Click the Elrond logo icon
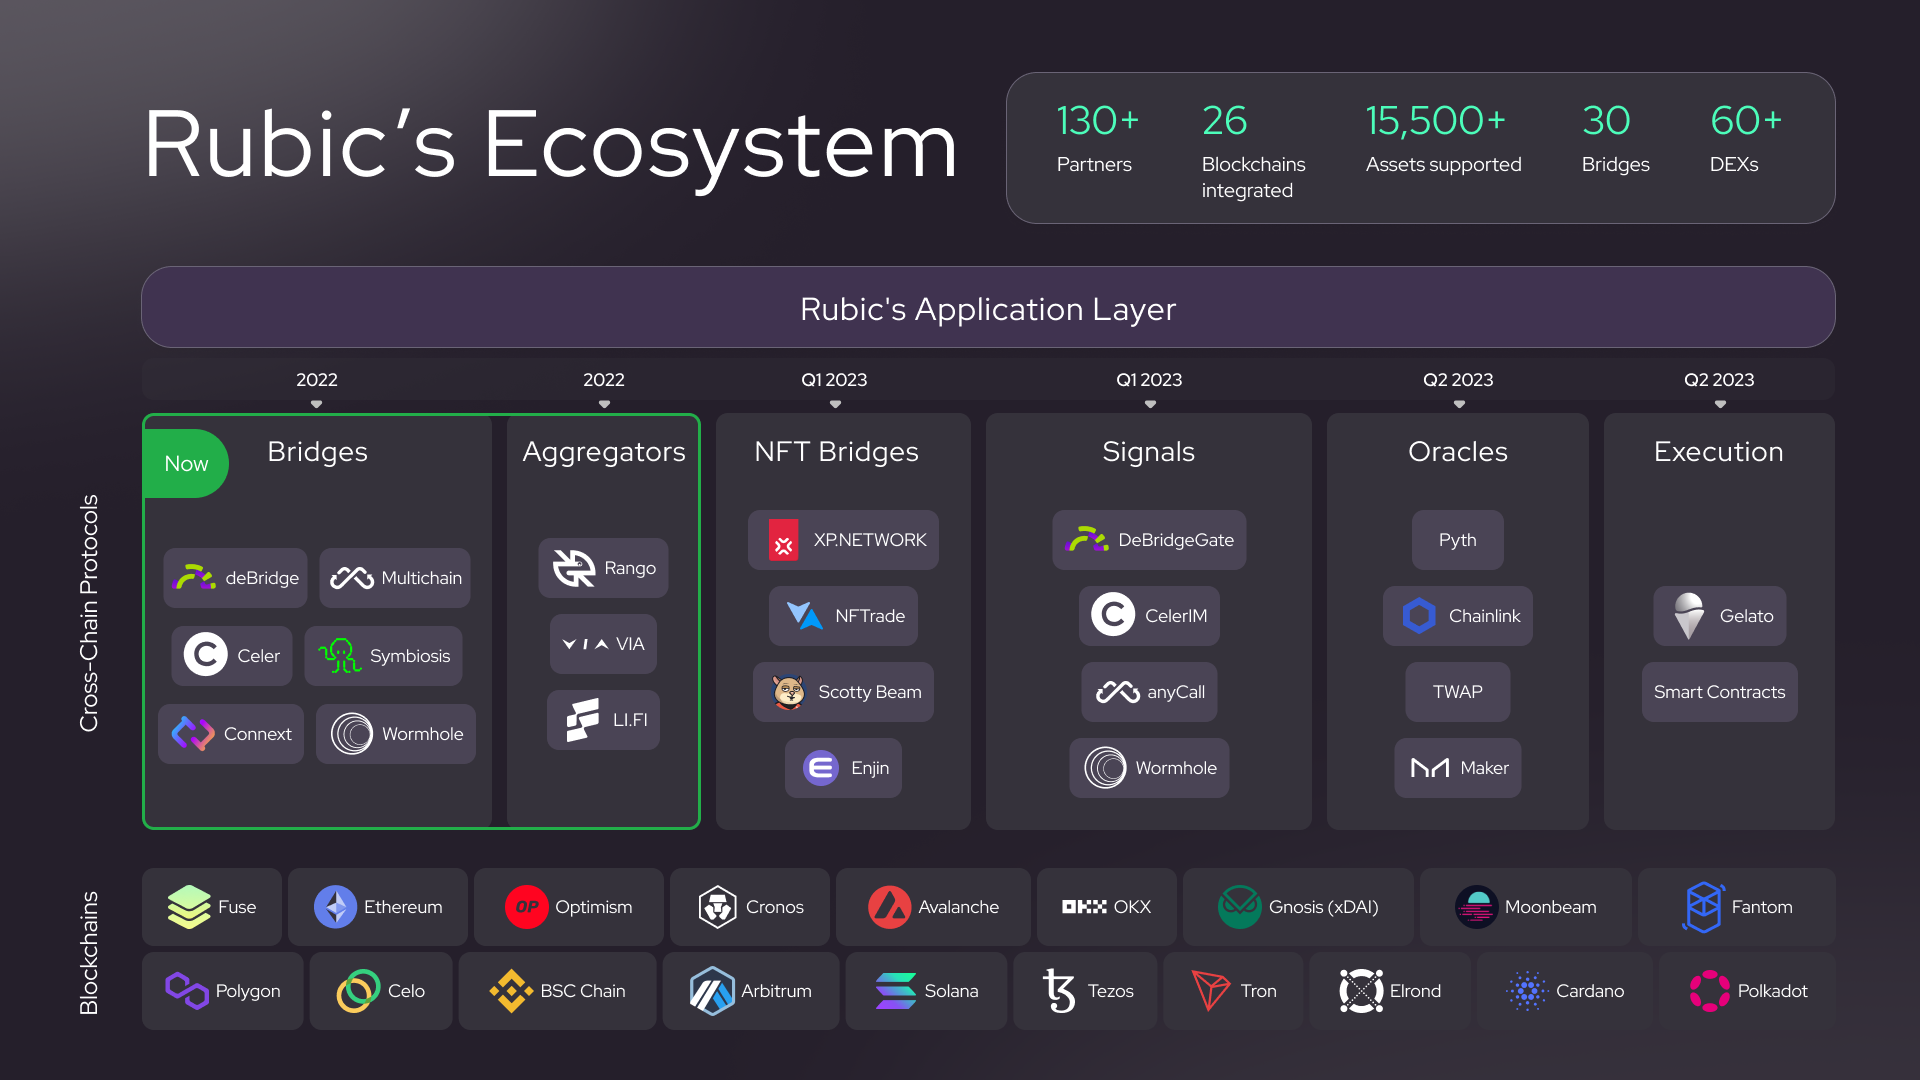This screenshot has width=1920, height=1080. tap(1361, 991)
